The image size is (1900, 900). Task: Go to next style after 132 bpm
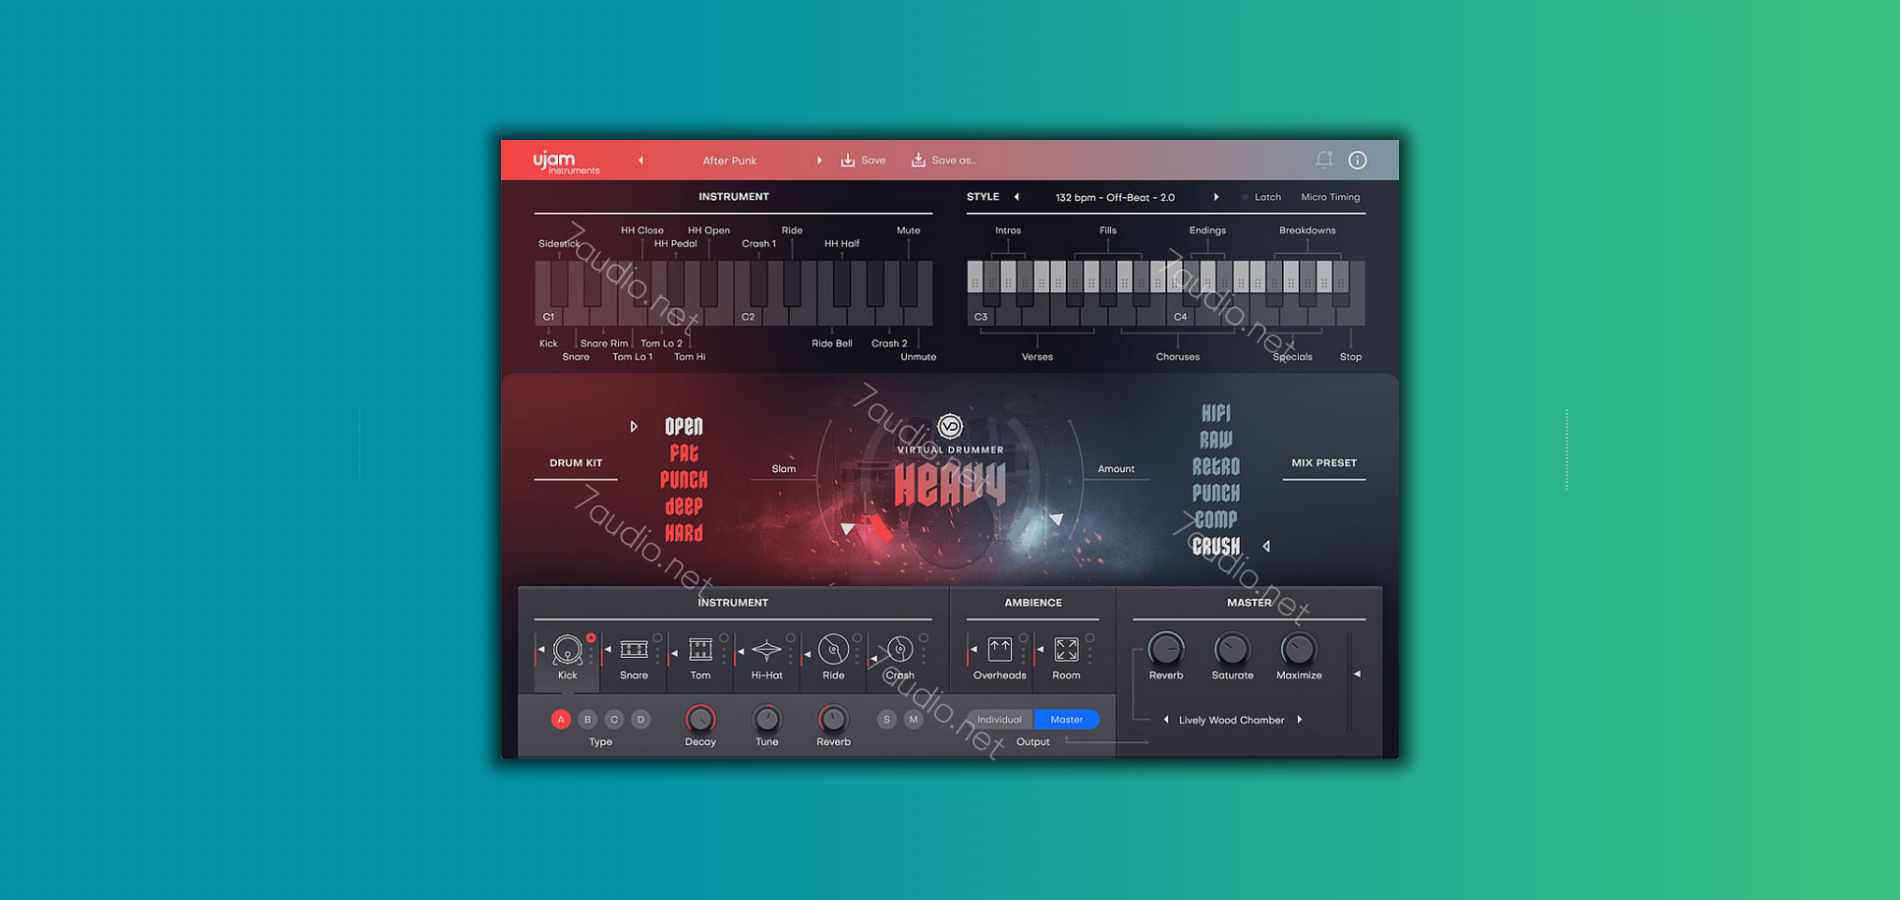pos(1216,197)
